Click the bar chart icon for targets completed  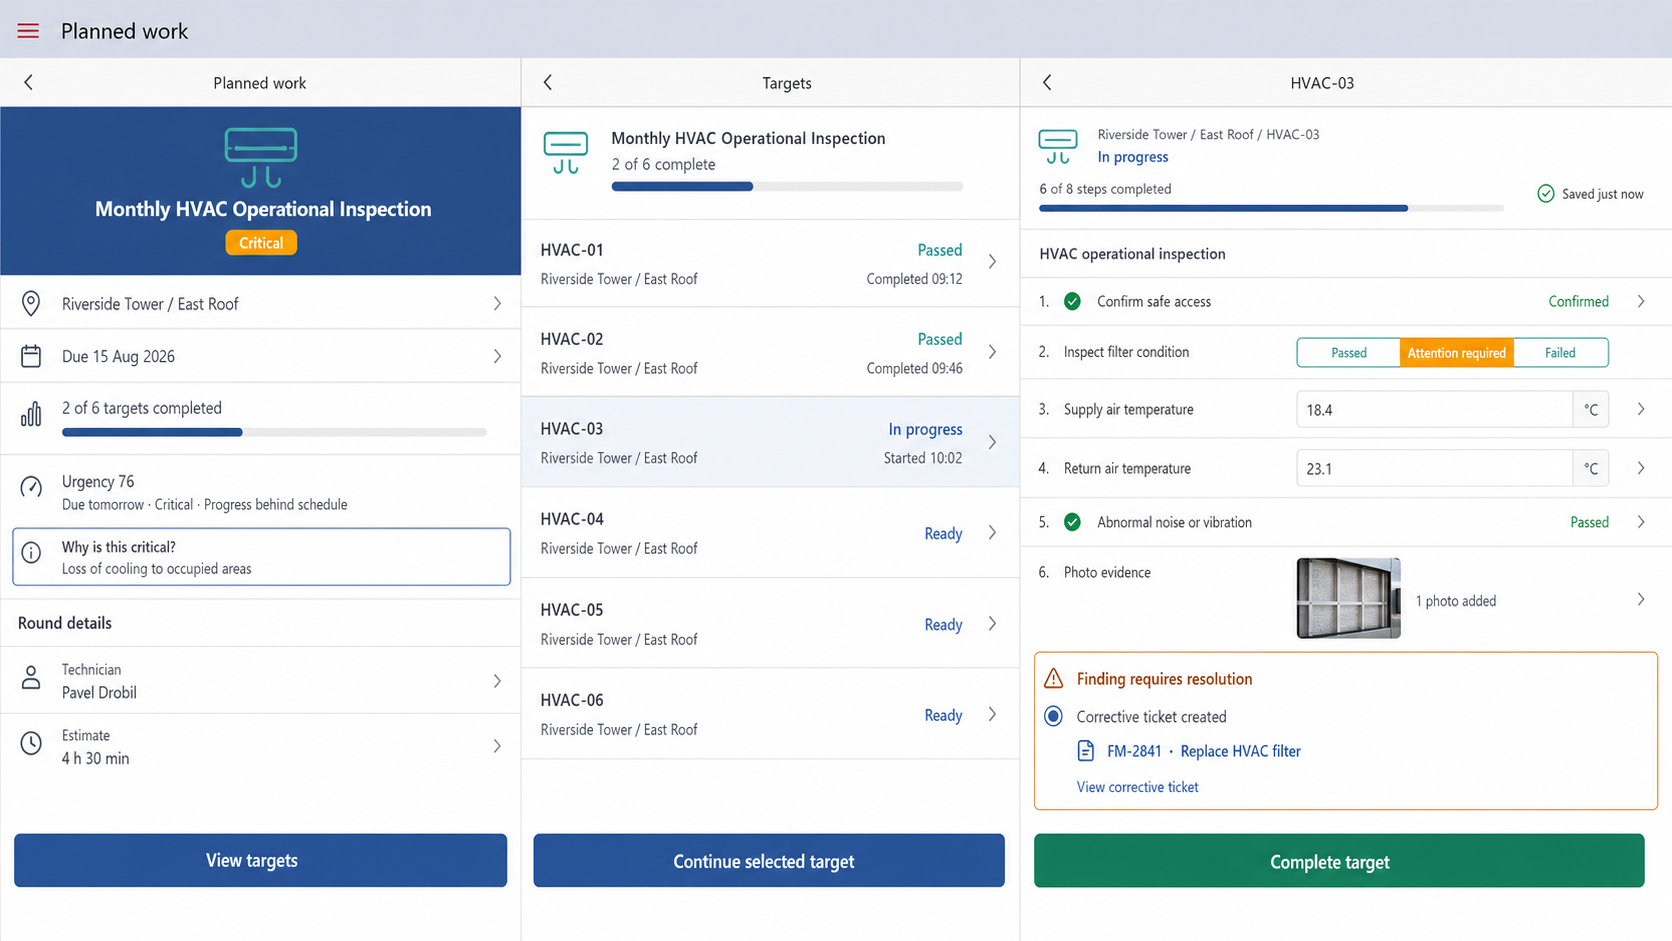(31, 414)
